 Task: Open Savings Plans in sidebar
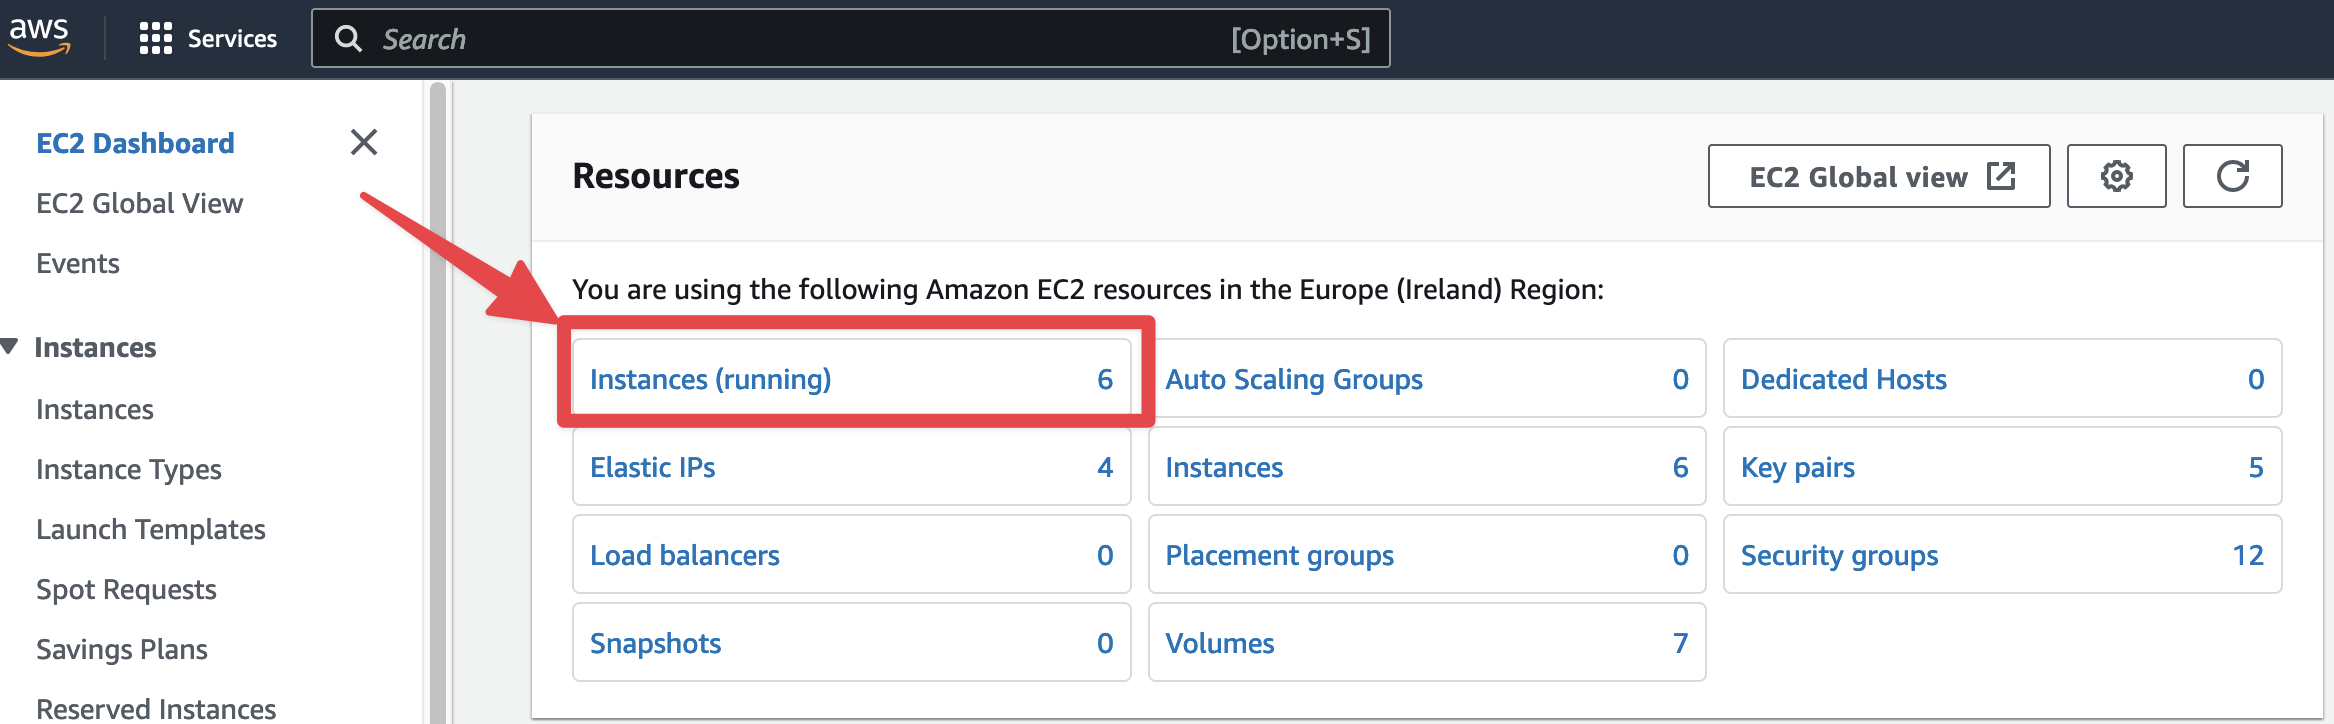(122, 649)
